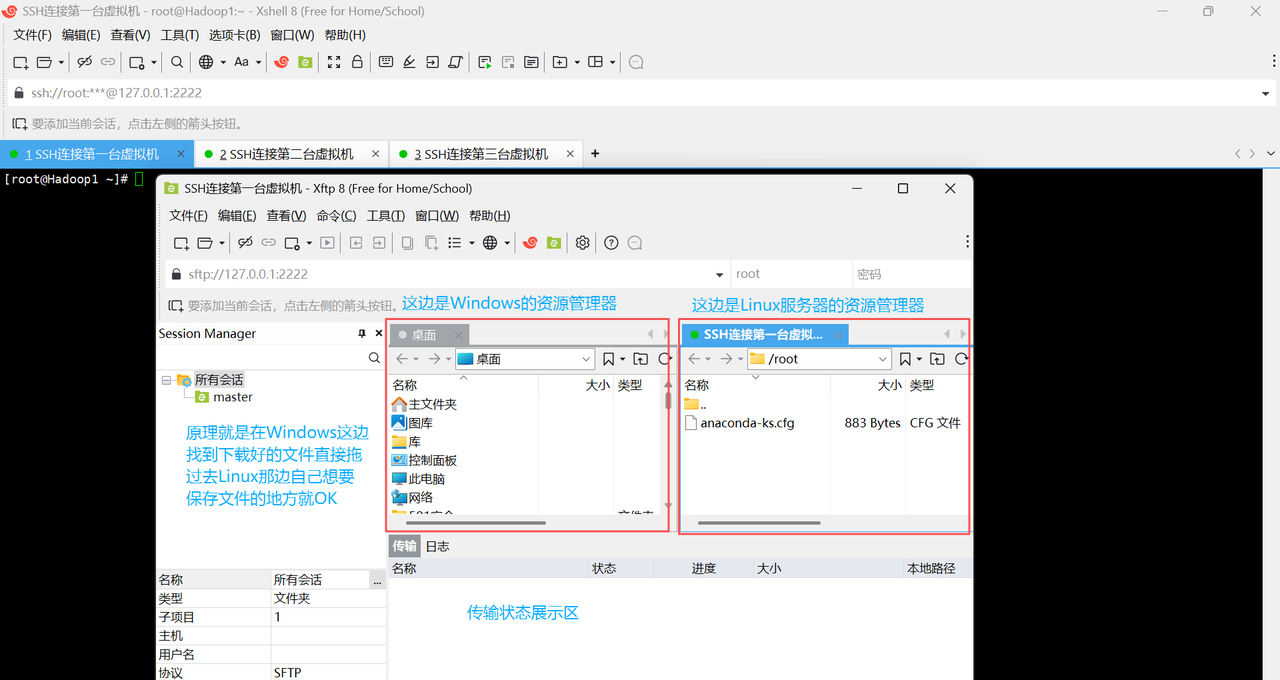Open Xftp using the green Xftp toolbar icon
Image resolution: width=1280 pixels, height=680 pixels.
pyautogui.click(x=304, y=62)
